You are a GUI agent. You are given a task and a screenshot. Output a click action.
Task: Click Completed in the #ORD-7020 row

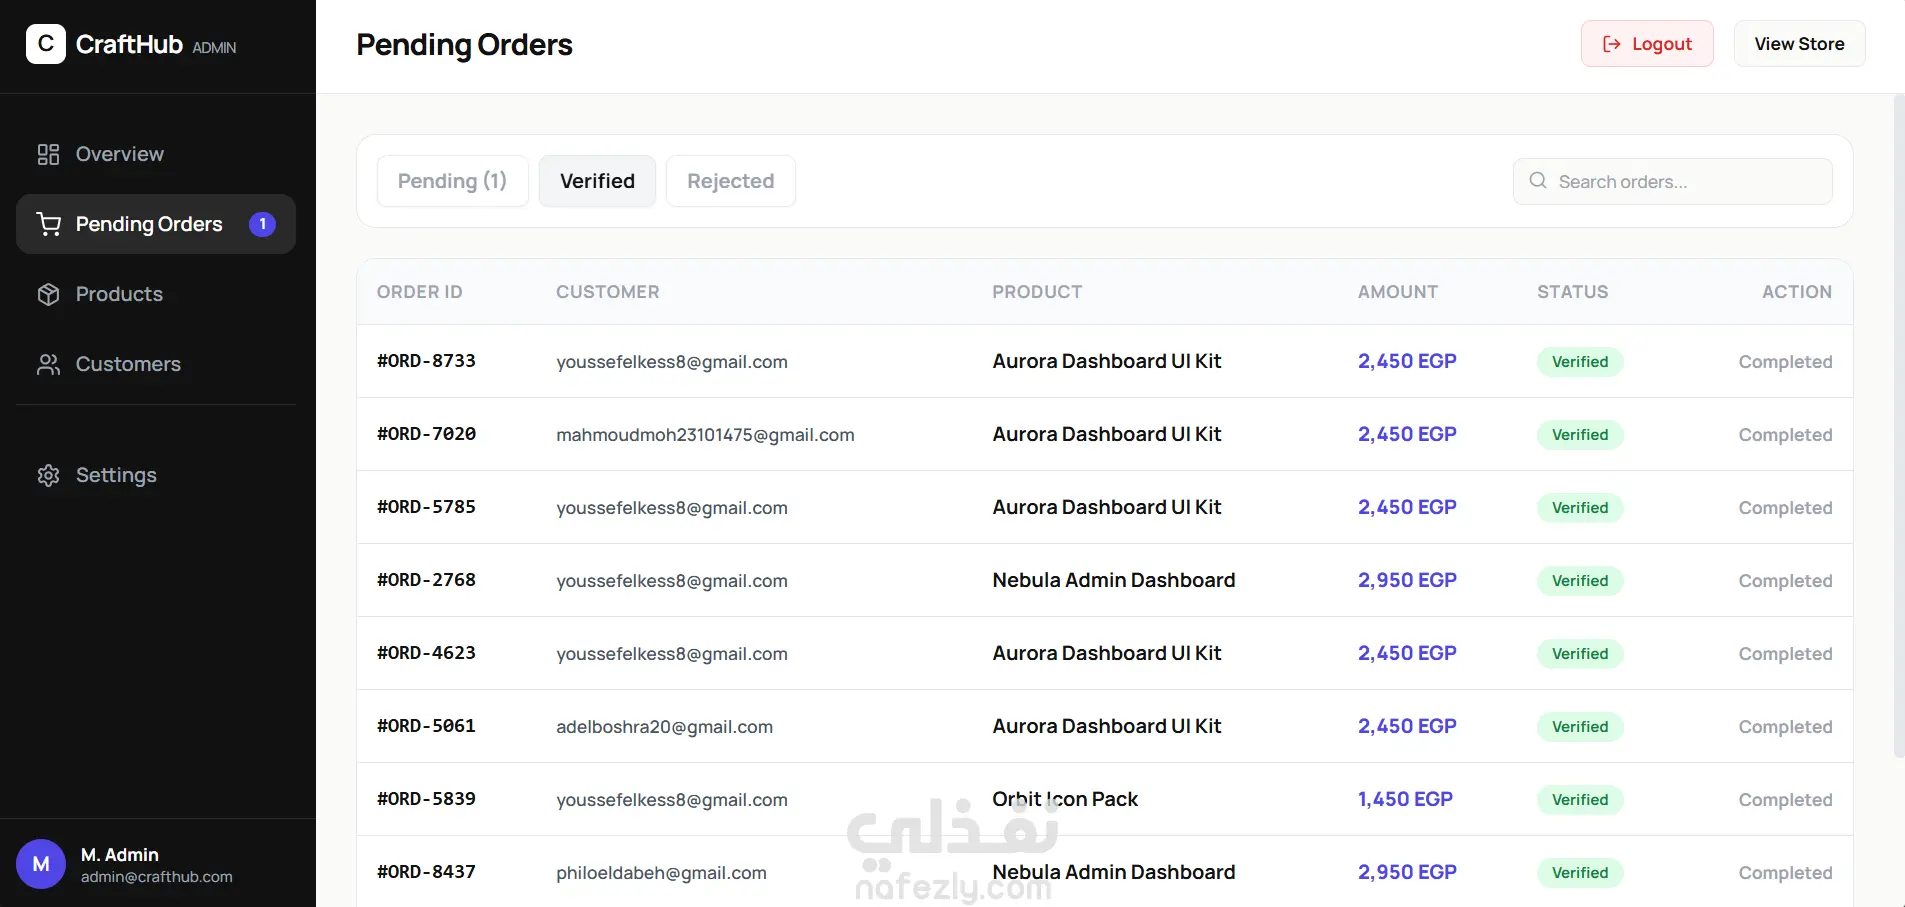pyautogui.click(x=1785, y=435)
